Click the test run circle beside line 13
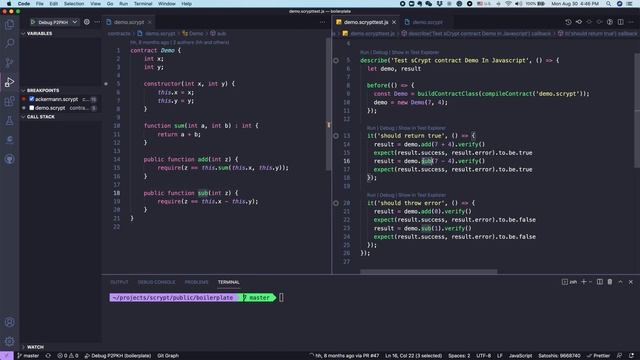Image resolution: width=640 pixels, height=360 pixels. click(336, 136)
